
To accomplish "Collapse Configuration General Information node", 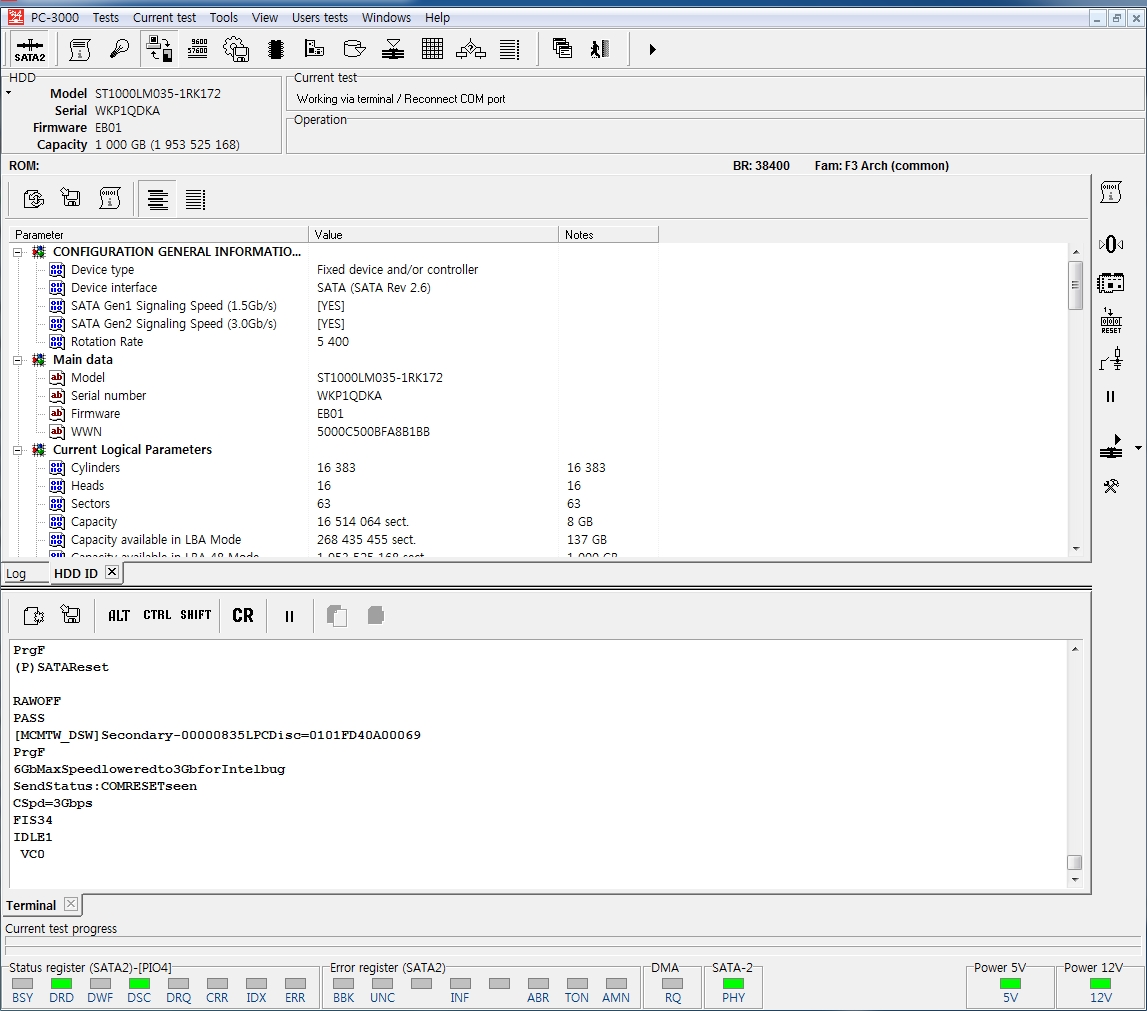I will (x=18, y=252).
